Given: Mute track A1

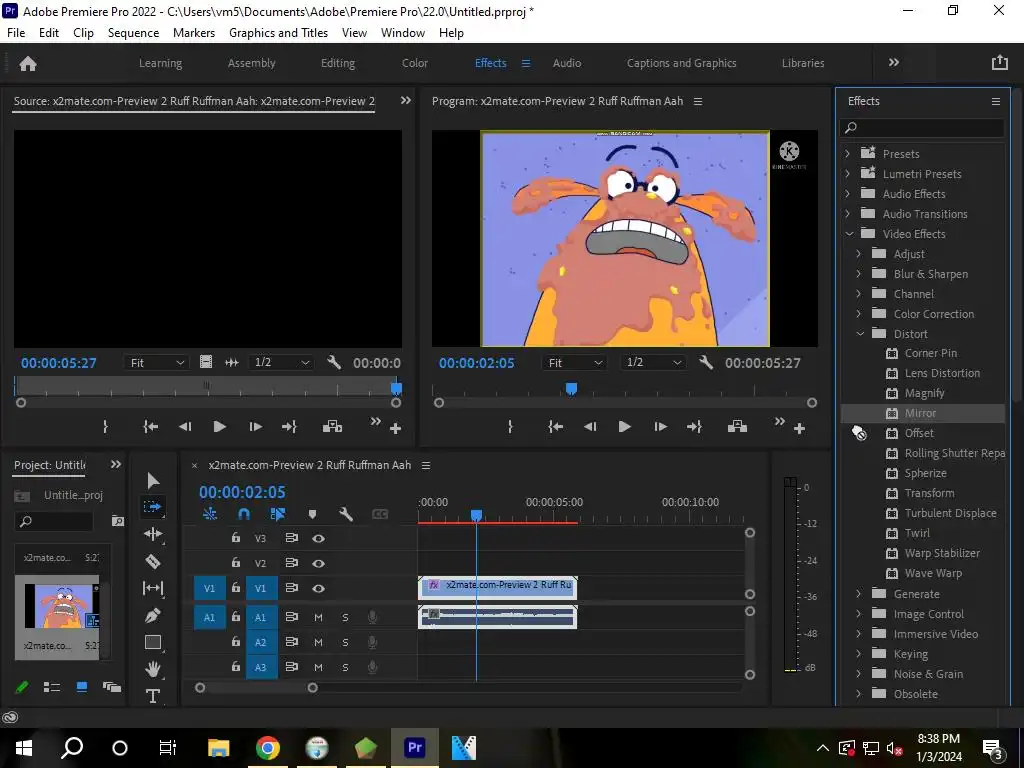Looking at the screenshot, I should pyautogui.click(x=318, y=617).
